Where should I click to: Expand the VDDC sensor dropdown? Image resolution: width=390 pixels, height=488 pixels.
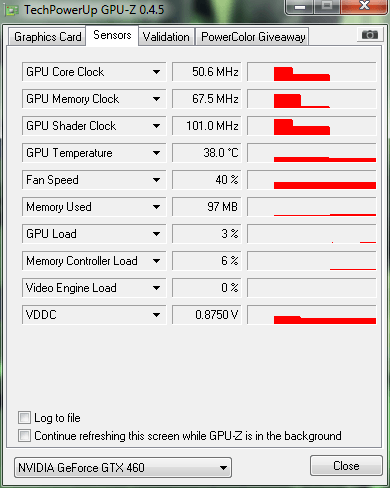(156, 315)
